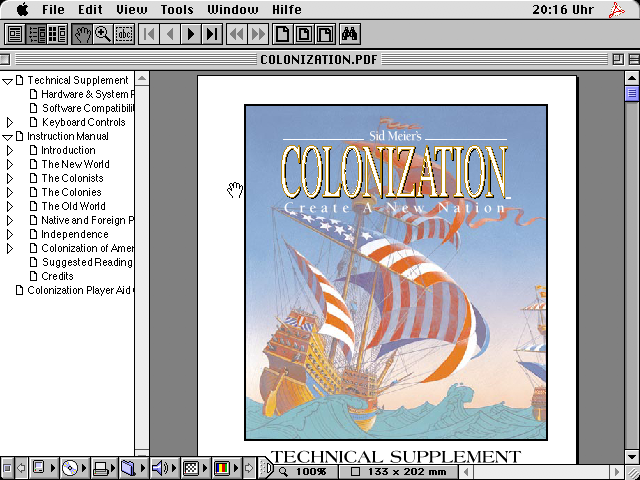Click the 20:16 Uhr clock
Screen dimensions: 640x480
pyautogui.click(x=563, y=9)
